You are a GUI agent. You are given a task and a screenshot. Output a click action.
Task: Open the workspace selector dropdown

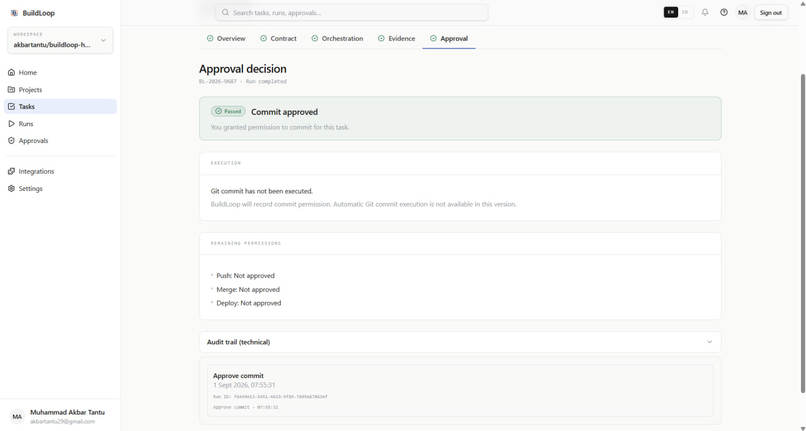(x=60, y=41)
